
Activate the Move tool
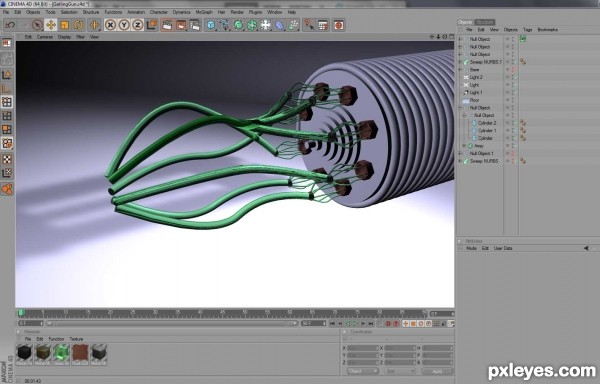[x=51, y=25]
